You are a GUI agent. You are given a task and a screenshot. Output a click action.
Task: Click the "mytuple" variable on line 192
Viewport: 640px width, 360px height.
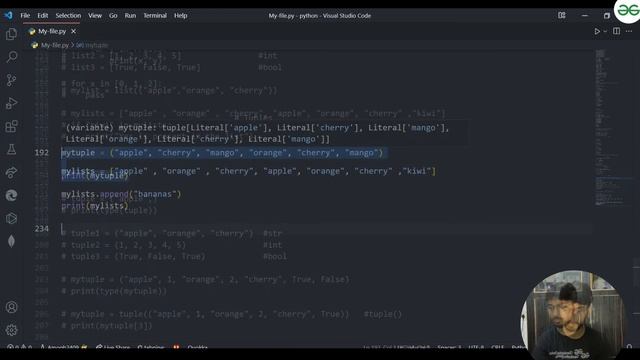[x=78, y=153]
